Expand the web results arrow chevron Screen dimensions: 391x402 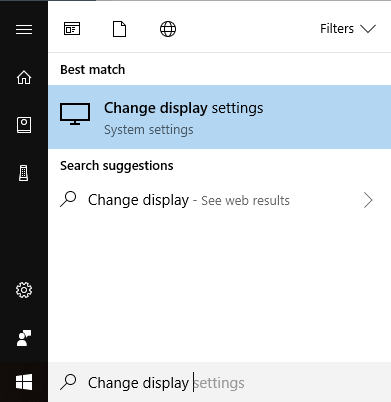(x=368, y=200)
